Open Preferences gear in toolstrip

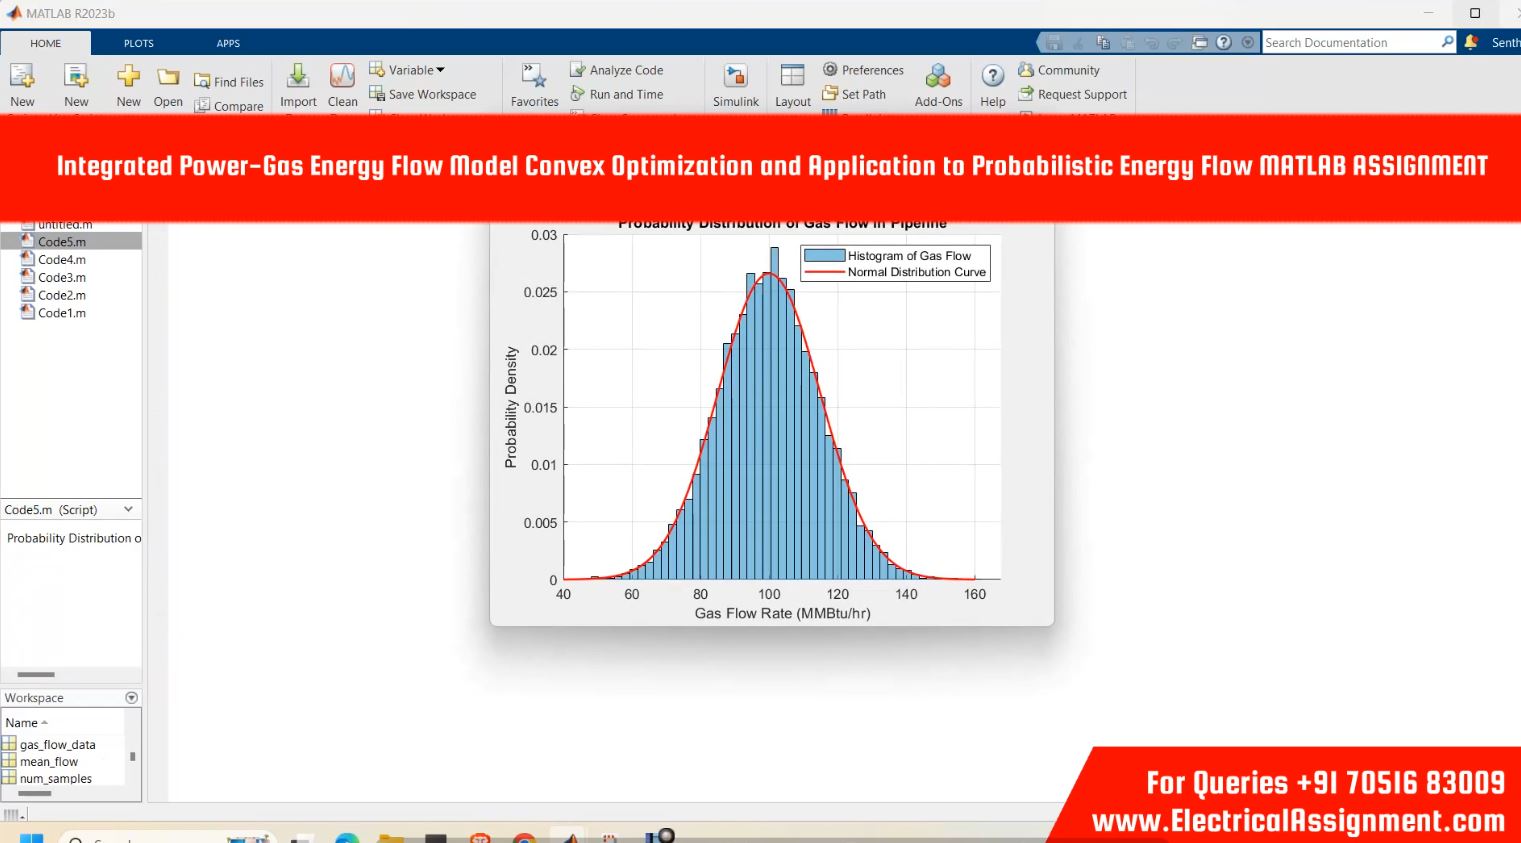(x=863, y=70)
